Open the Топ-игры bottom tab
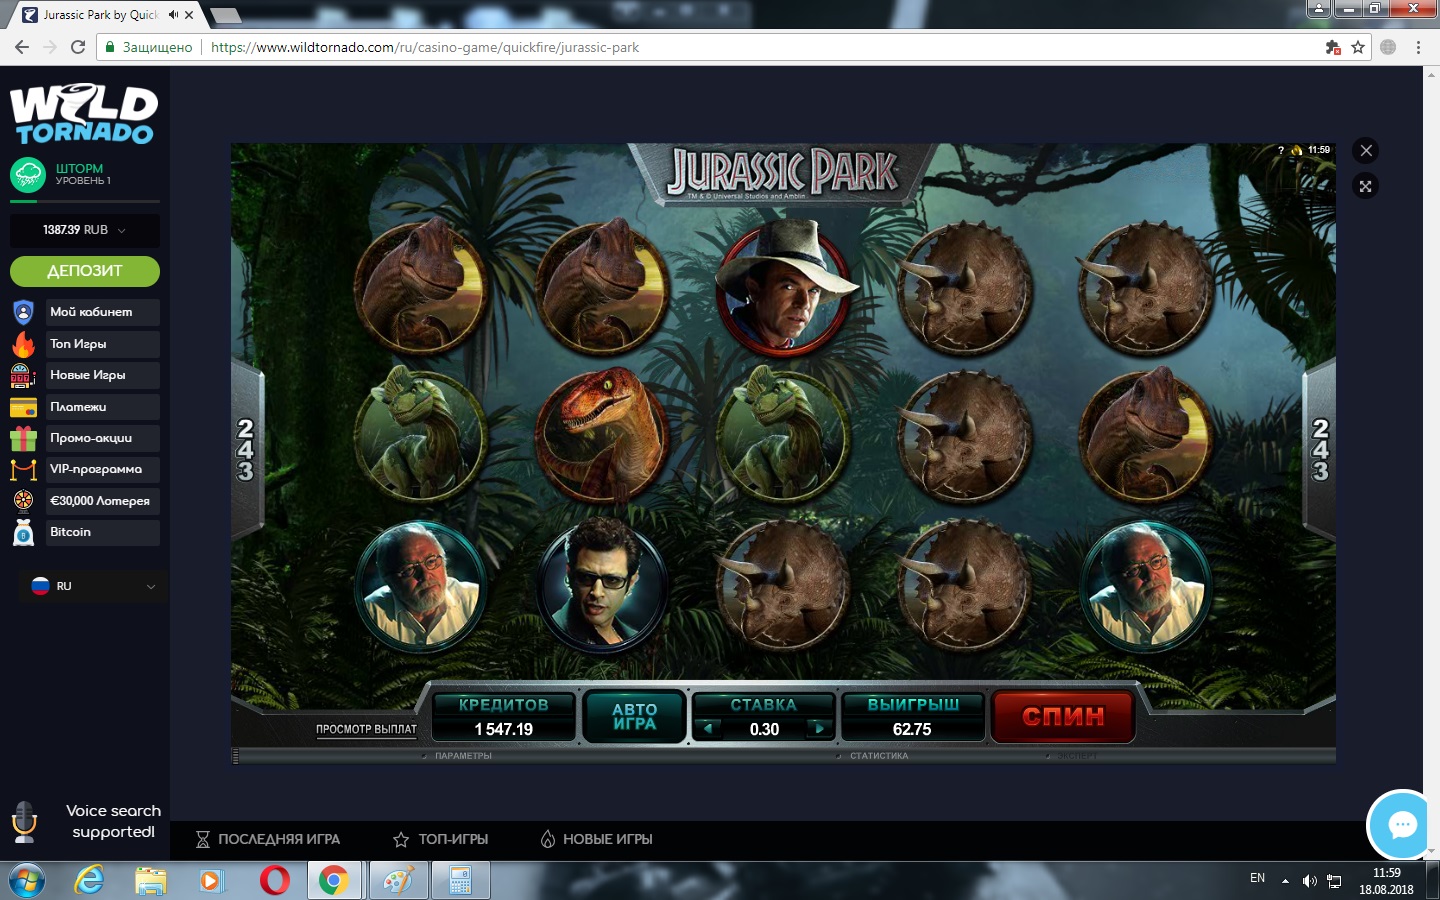Image resolution: width=1440 pixels, height=900 pixels. 441,839
